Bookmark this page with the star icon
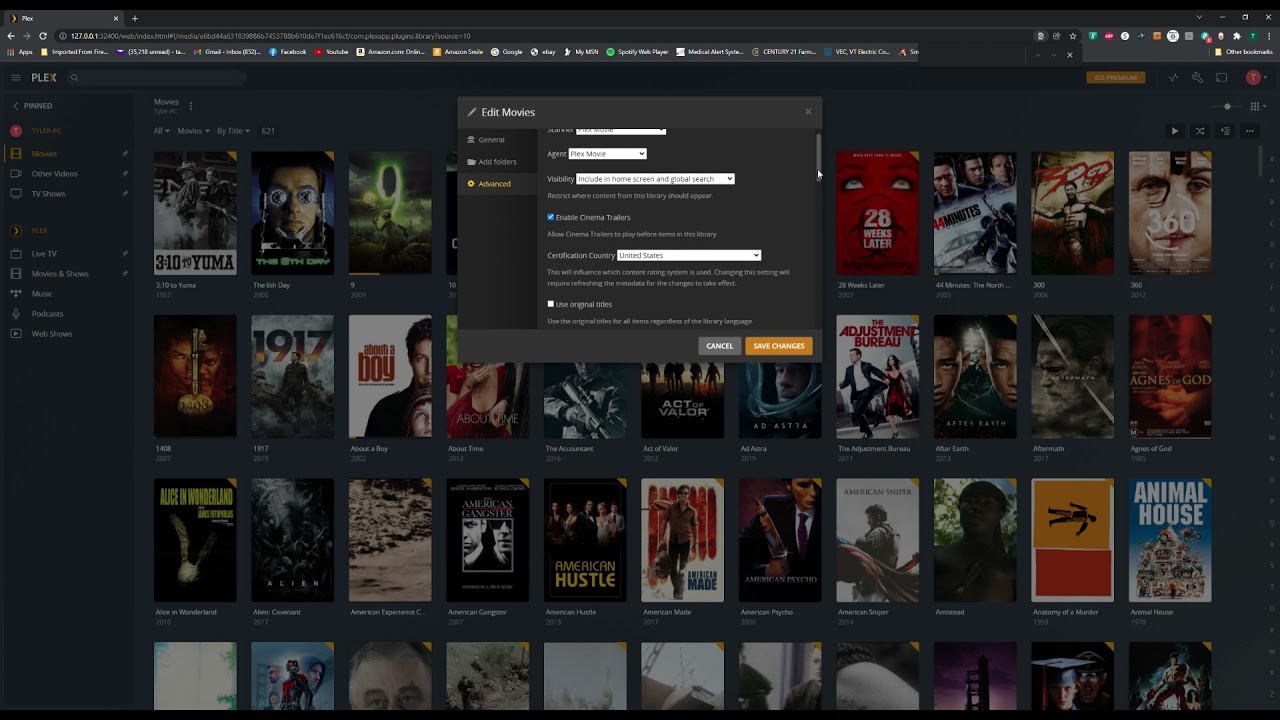This screenshot has height=720, width=1280. (1073, 36)
